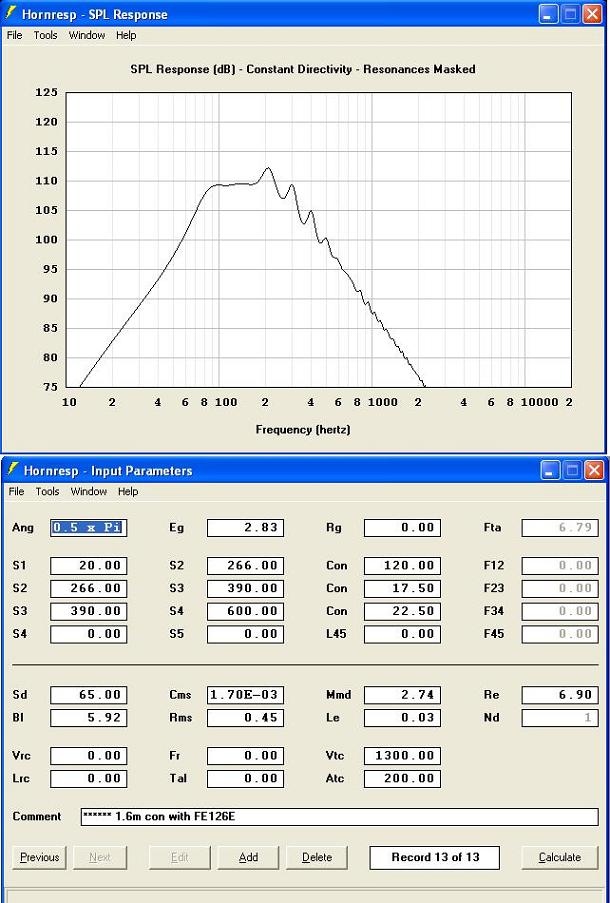Click the Hornresp lightning icon in SPL Response title bar

(10, 14)
